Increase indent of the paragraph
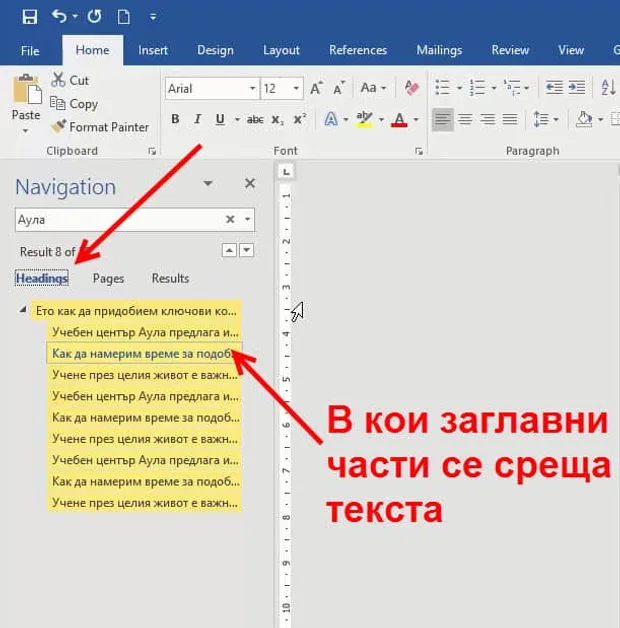Screen dimensions: 620x628 [577, 87]
